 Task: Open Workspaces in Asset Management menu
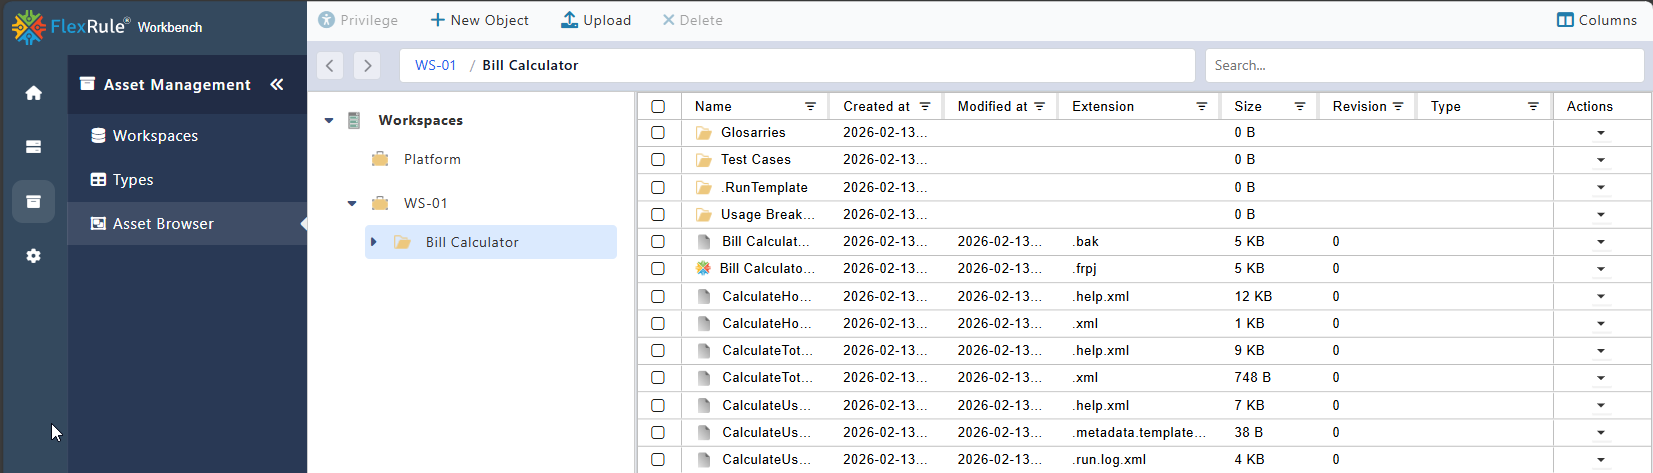[x=187, y=136]
